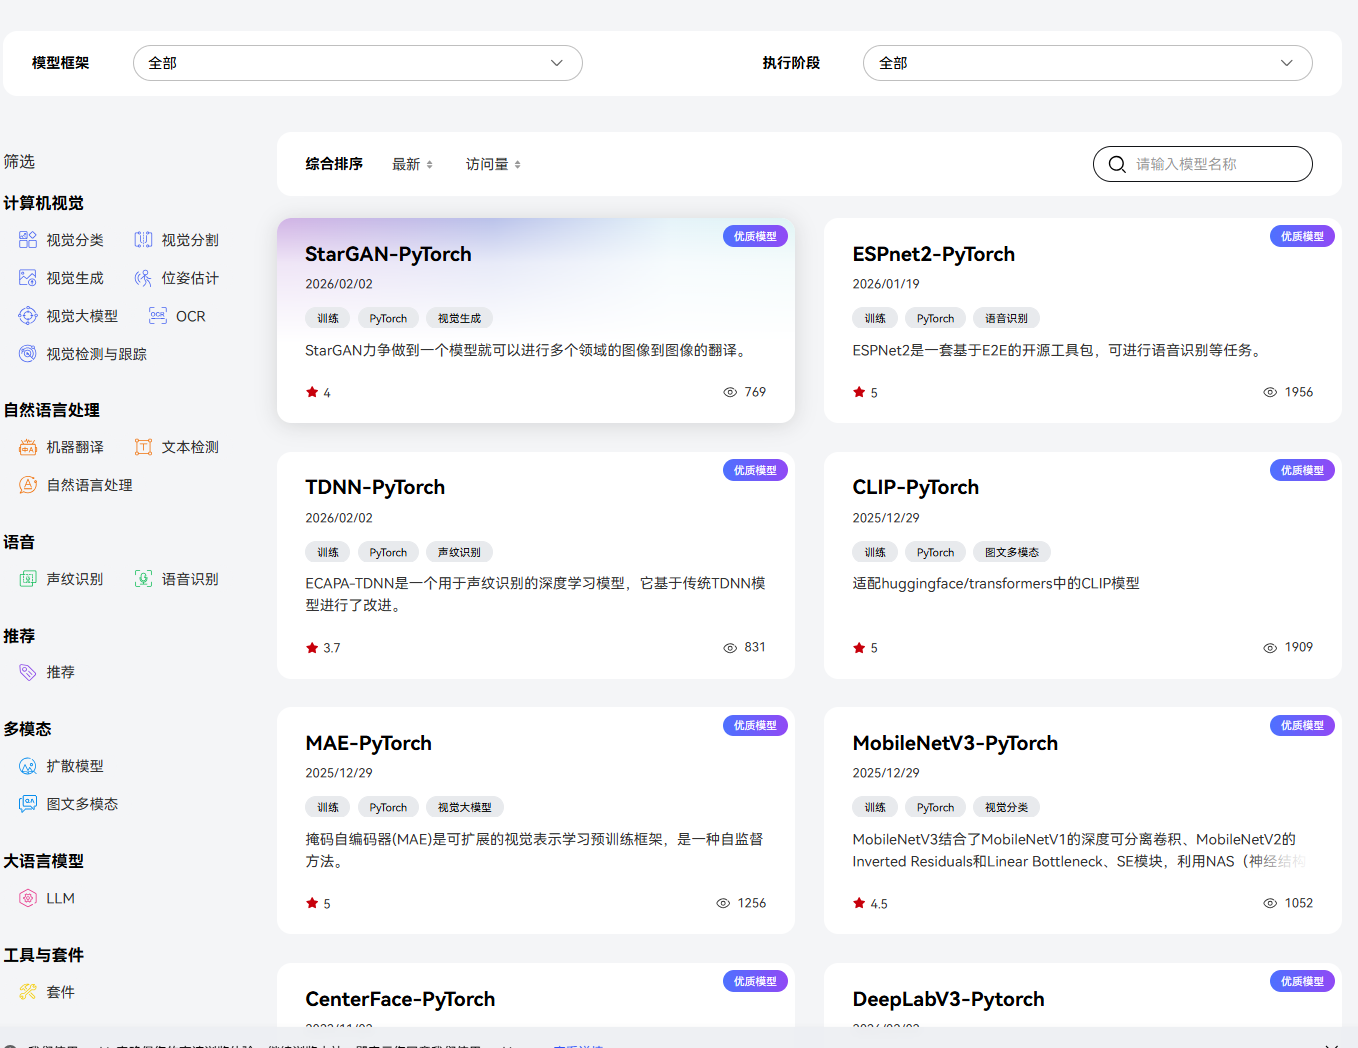This screenshot has width=1358, height=1048.
Task: Click the LLM category icon
Action: 28,898
